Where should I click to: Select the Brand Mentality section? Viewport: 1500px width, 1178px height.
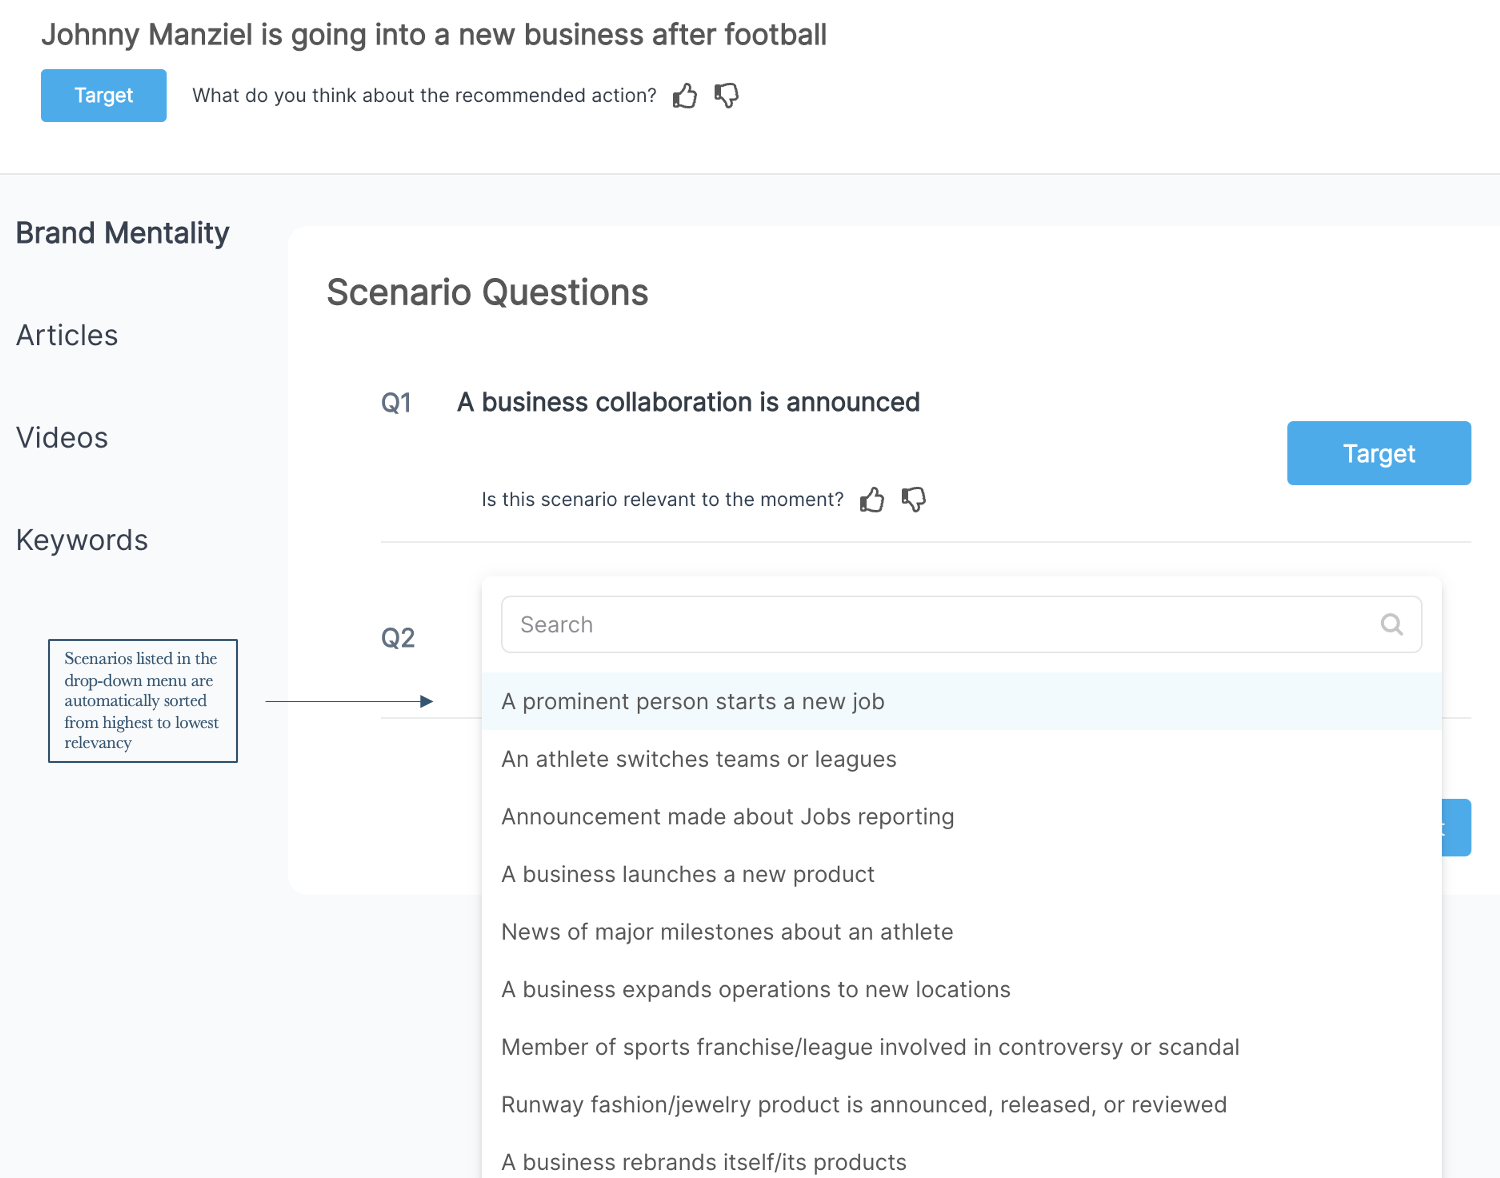(x=123, y=233)
